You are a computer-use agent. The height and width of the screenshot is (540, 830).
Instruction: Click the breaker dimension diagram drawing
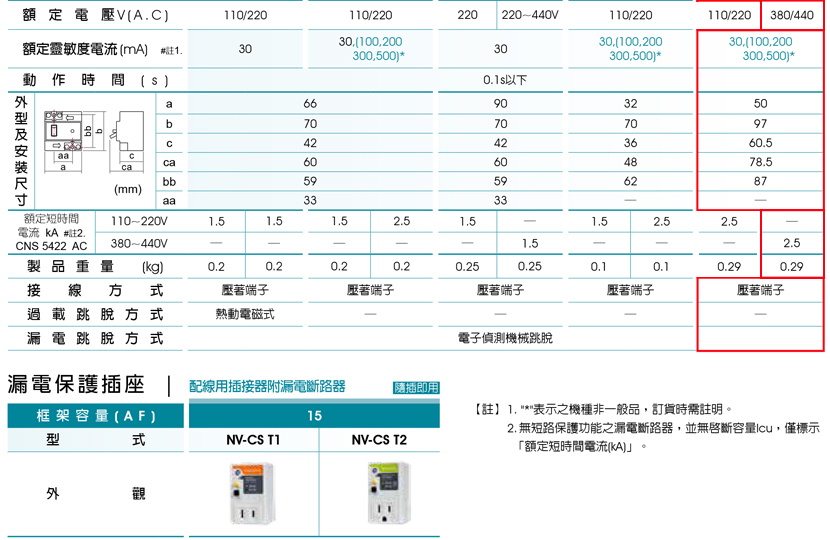(x=94, y=141)
